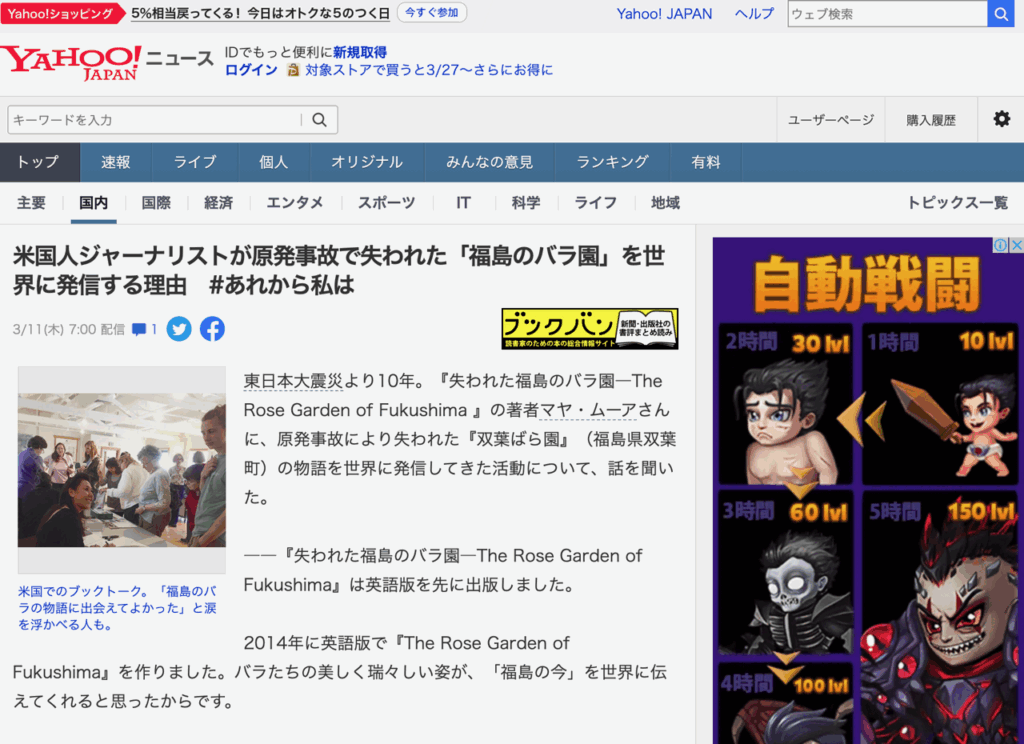The image size is (1024, 744).
Task: Click the blue web search magnifier button
Action: tap(1000, 14)
